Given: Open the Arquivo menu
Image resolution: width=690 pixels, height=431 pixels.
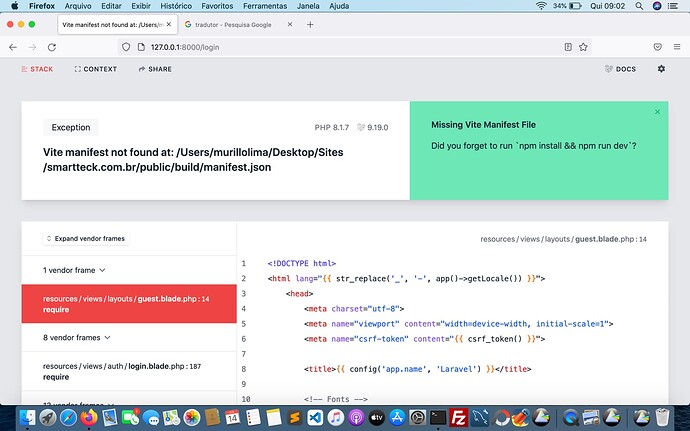Looking at the screenshot, I should click(x=78, y=6).
